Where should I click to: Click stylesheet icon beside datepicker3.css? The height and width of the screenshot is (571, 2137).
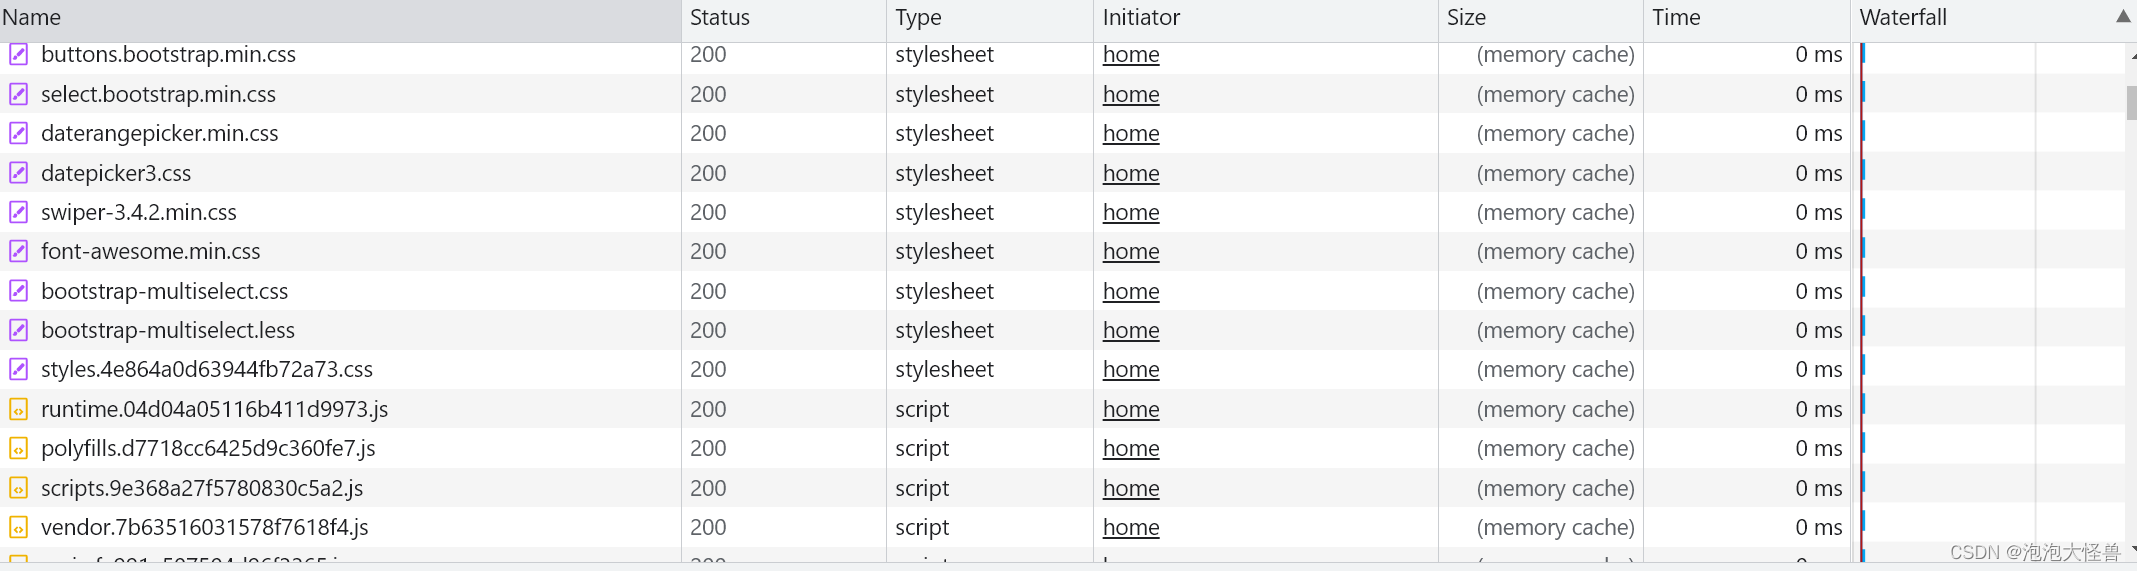tap(18, 173)
